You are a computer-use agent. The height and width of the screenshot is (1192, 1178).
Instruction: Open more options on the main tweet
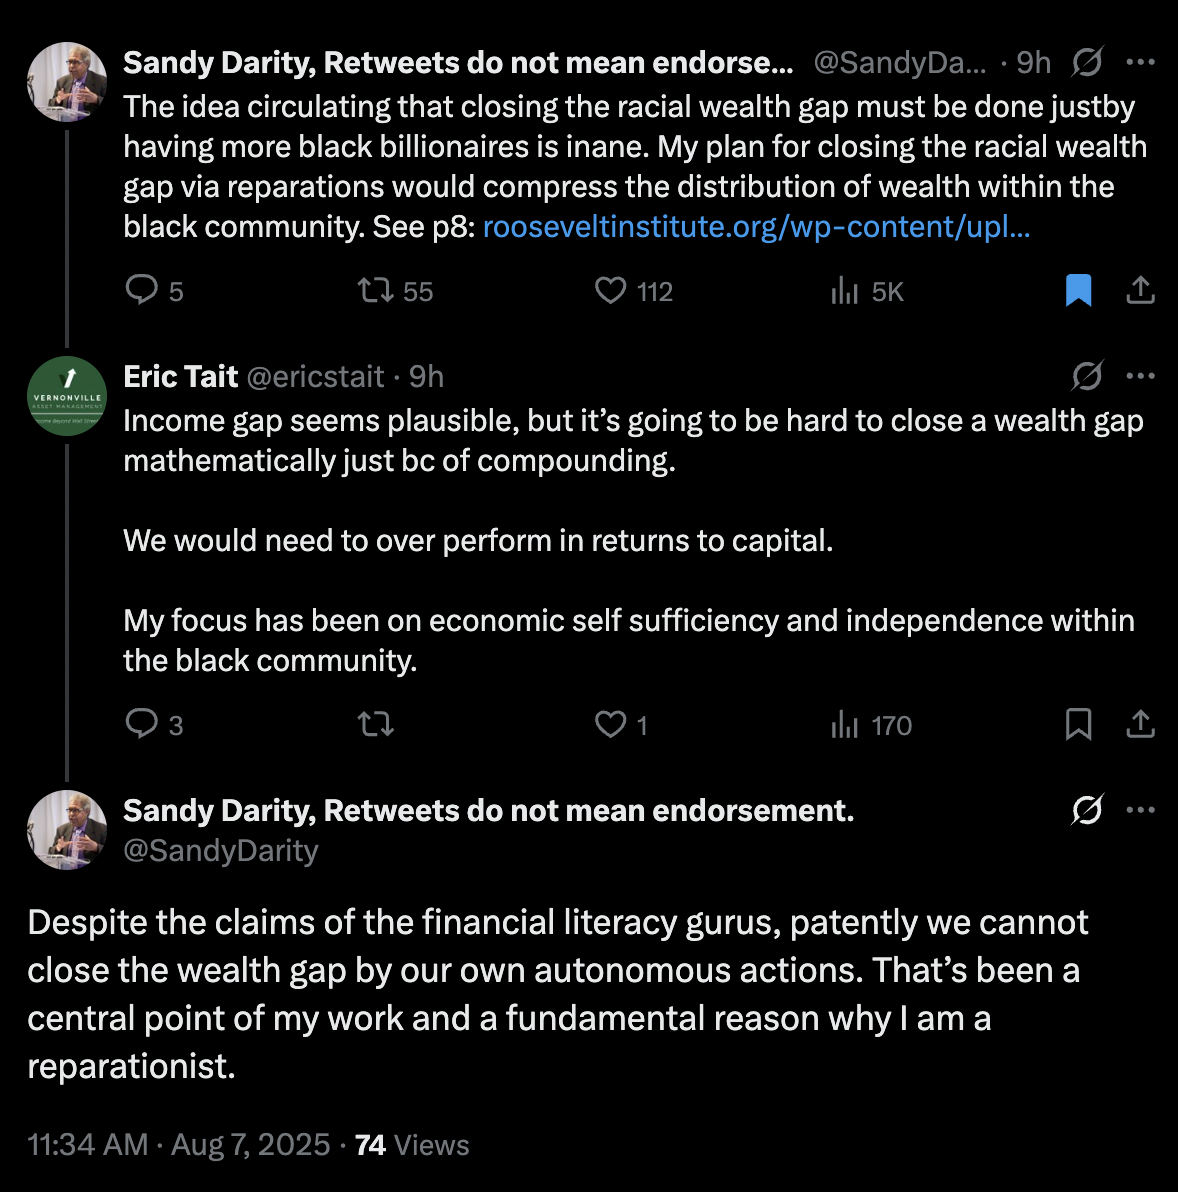coord(1140,810)
